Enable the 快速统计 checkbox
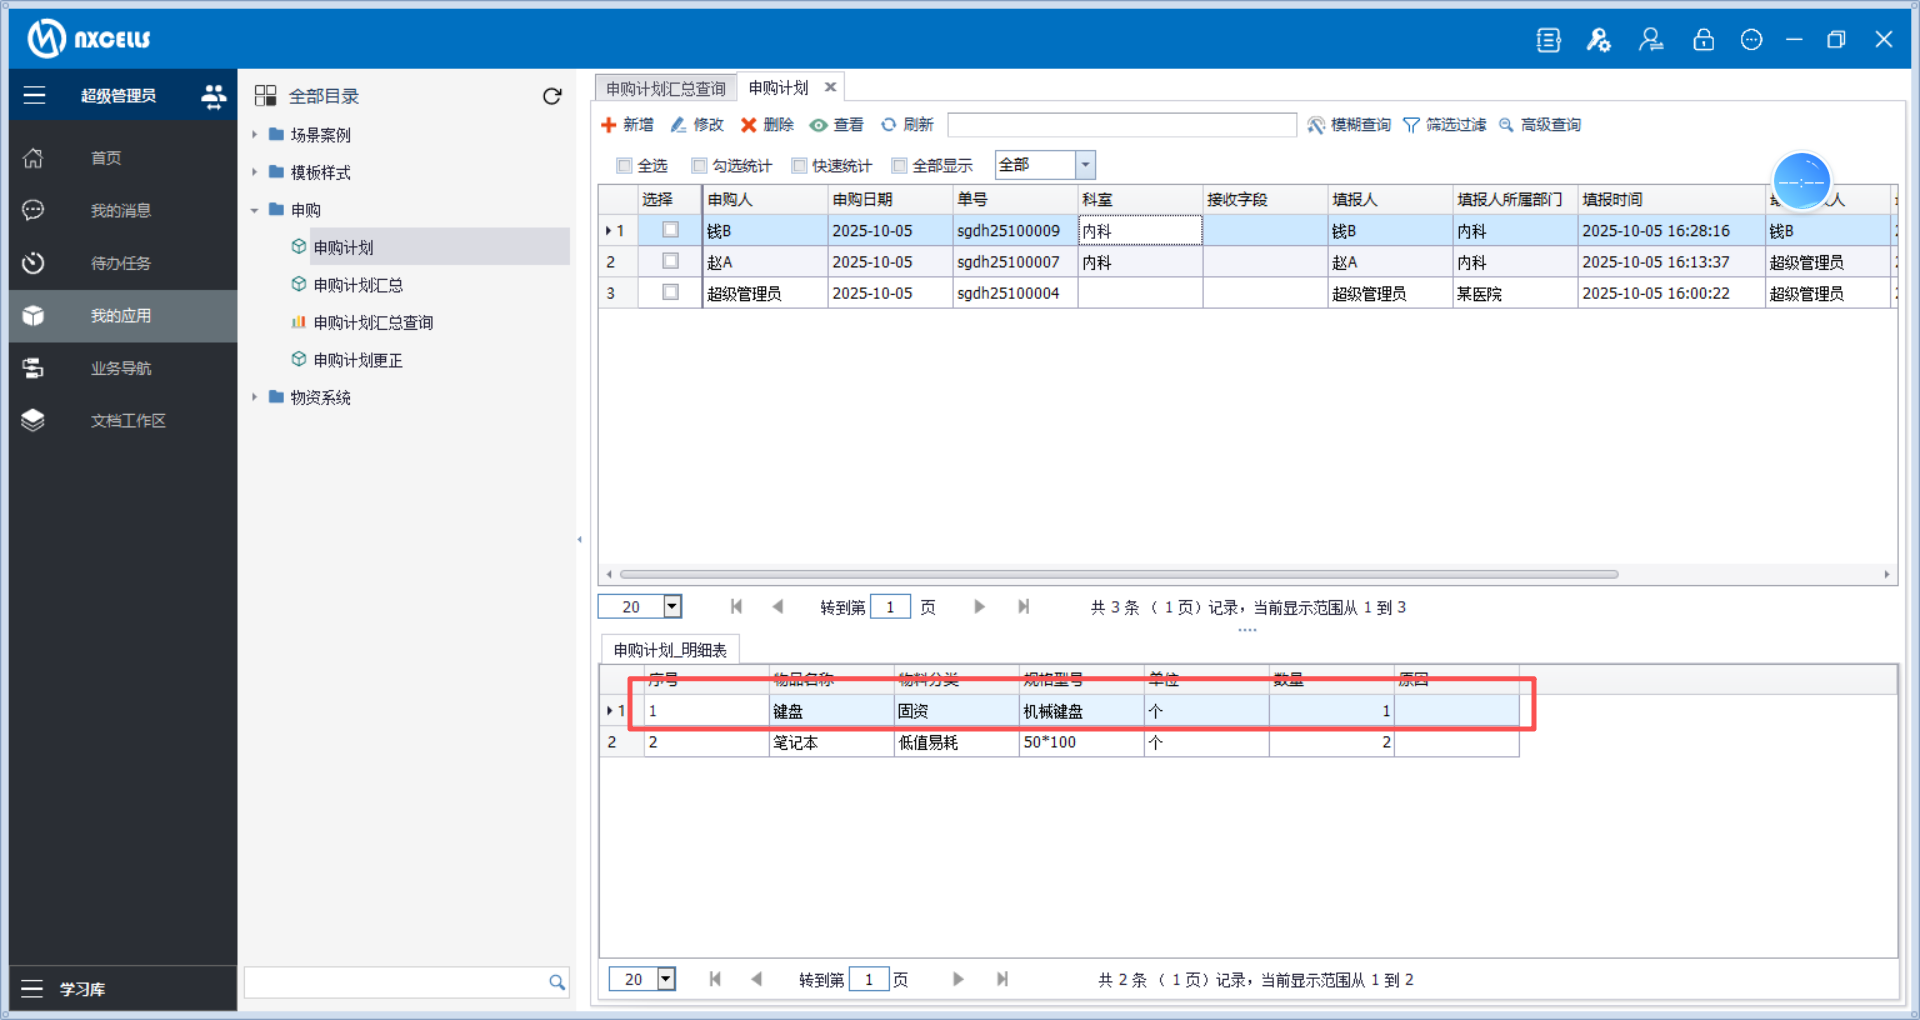1920x1020 pixels. 799,166
